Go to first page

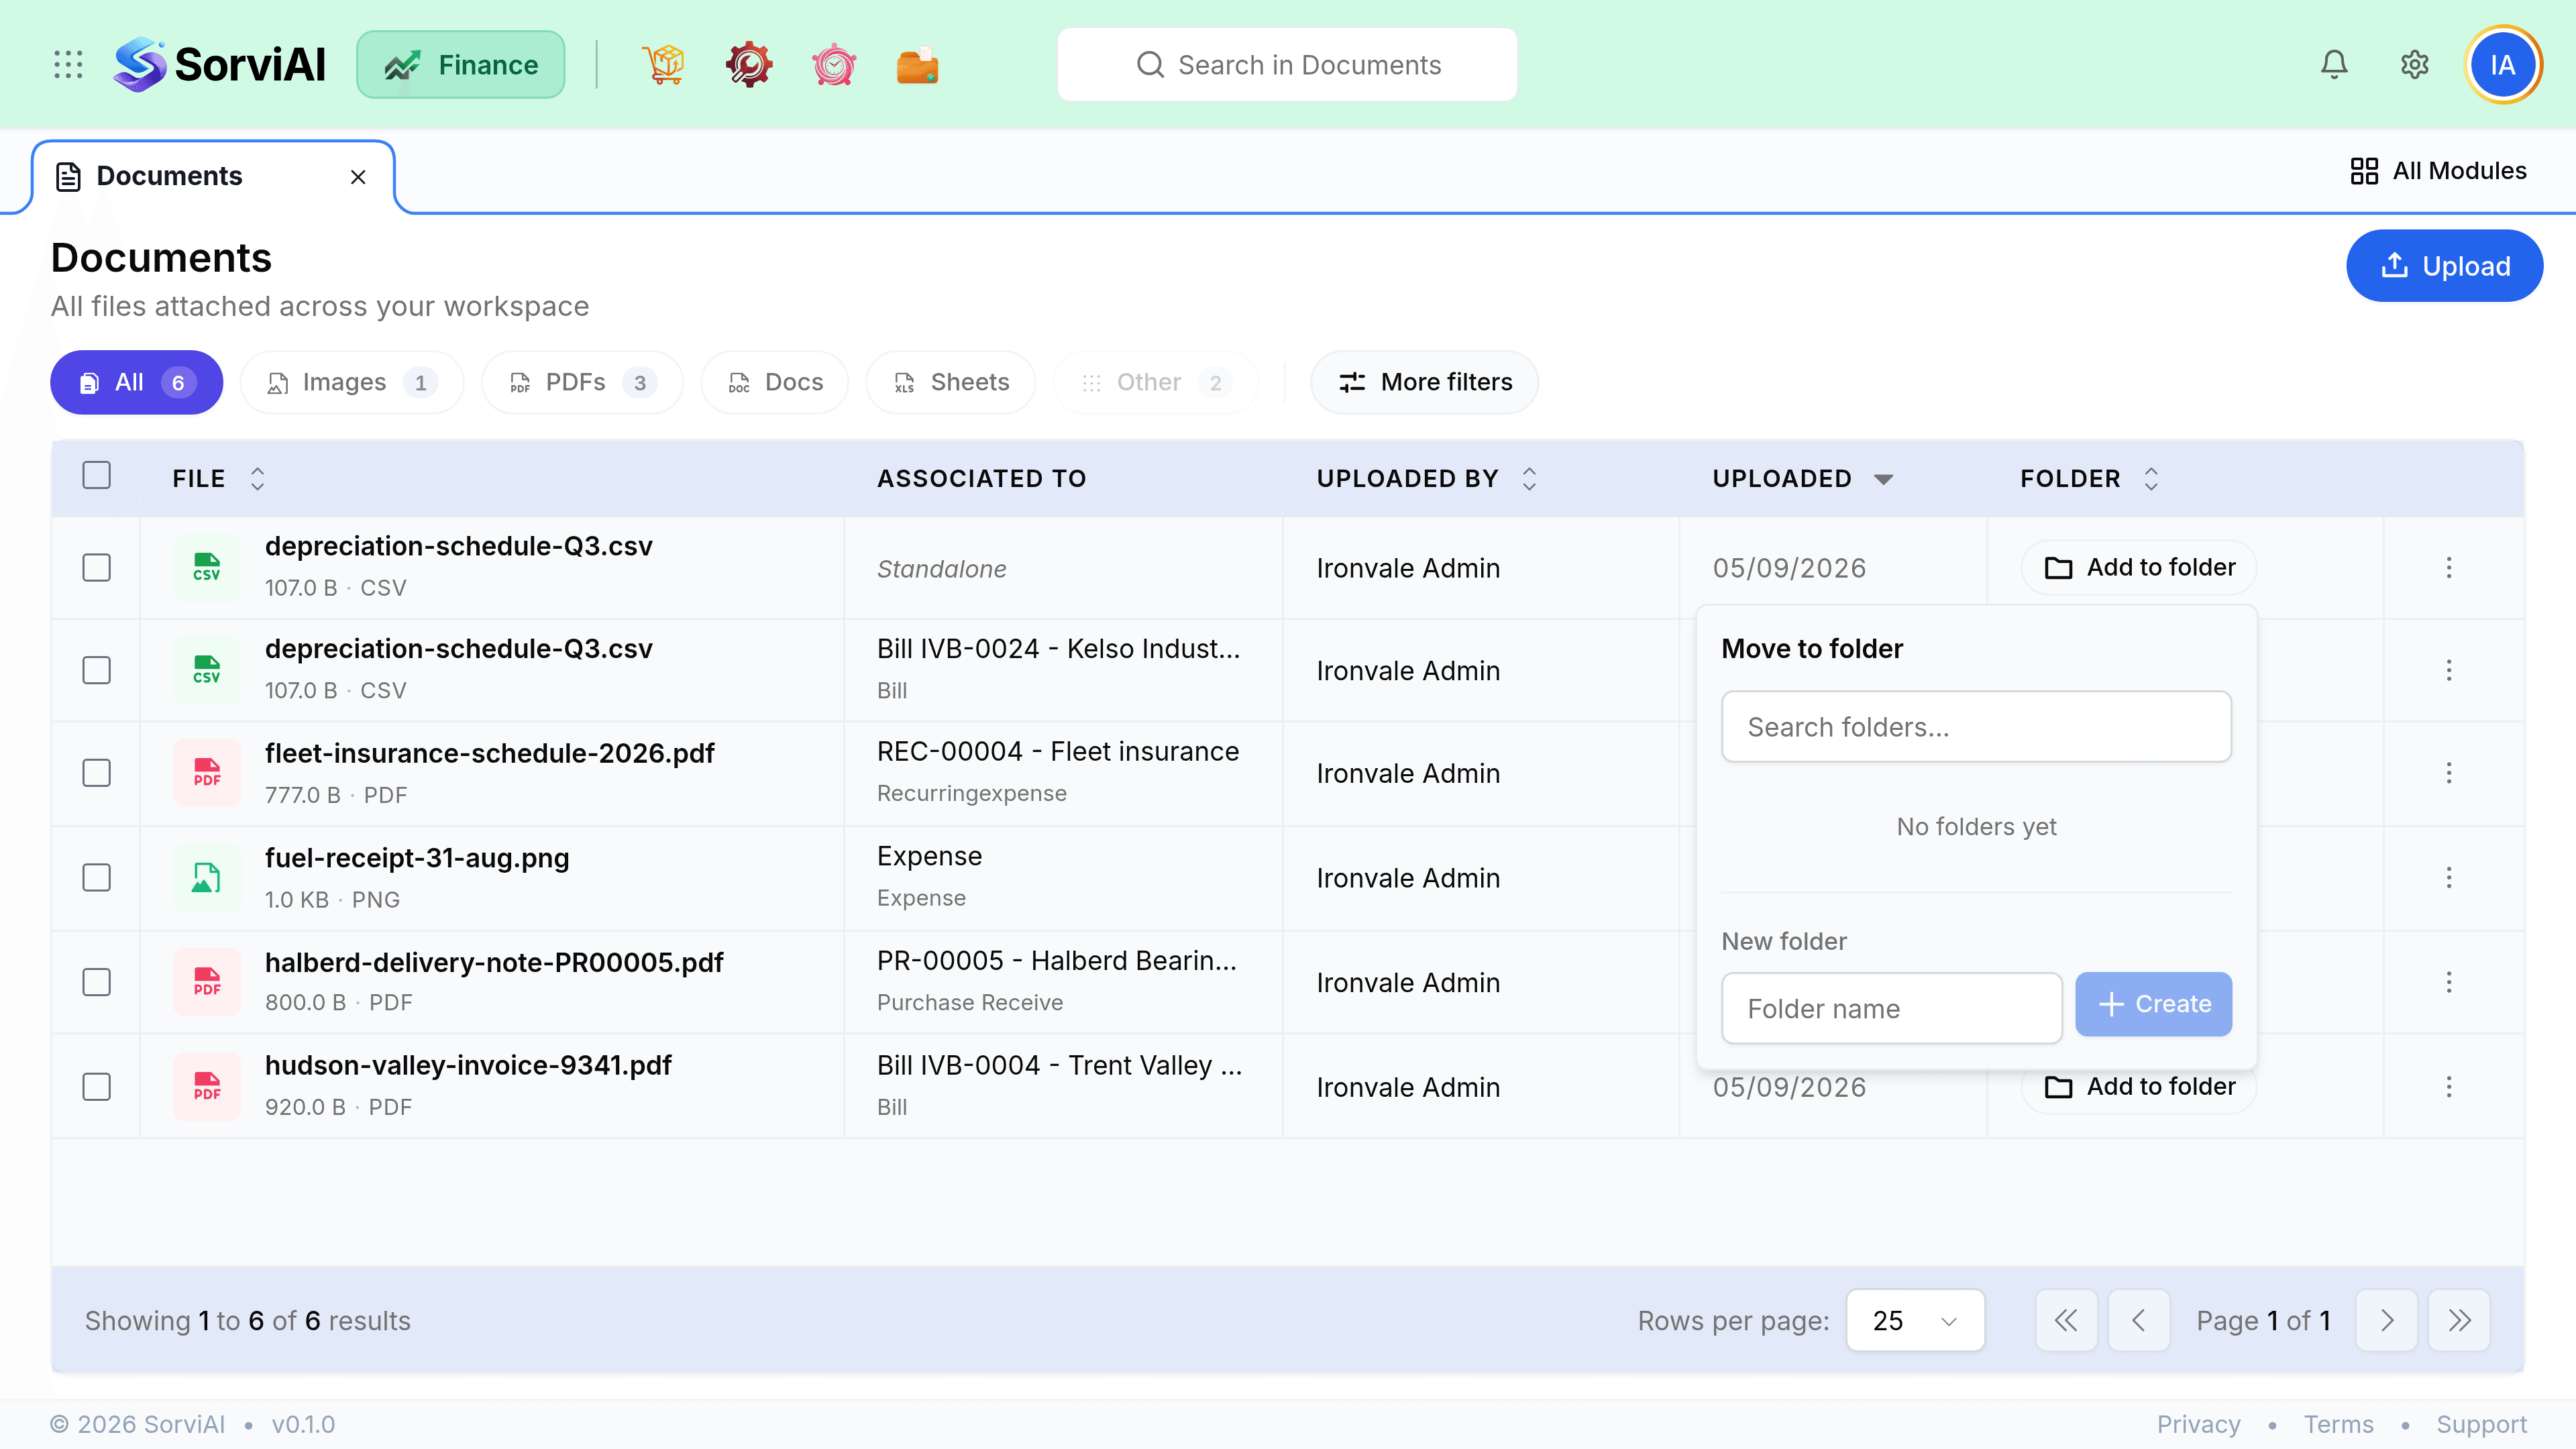pos(2066,1321)
